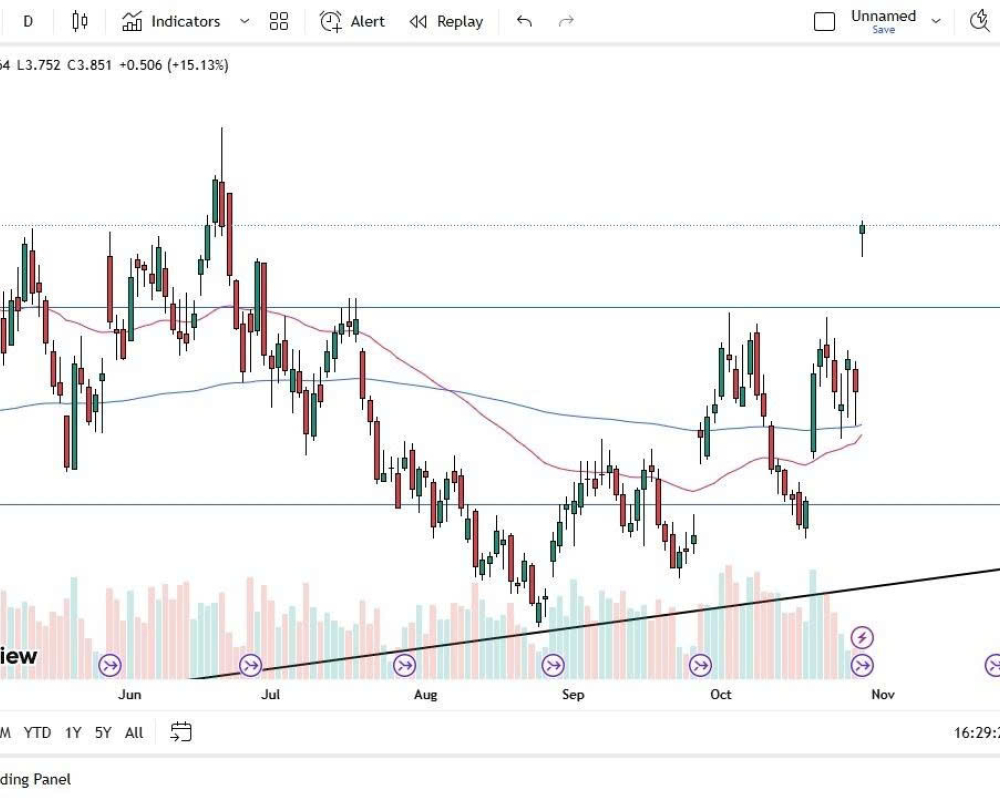1000x800 pixels.
Task: Switch range to YTD
Action: click(x=37, y=733)
